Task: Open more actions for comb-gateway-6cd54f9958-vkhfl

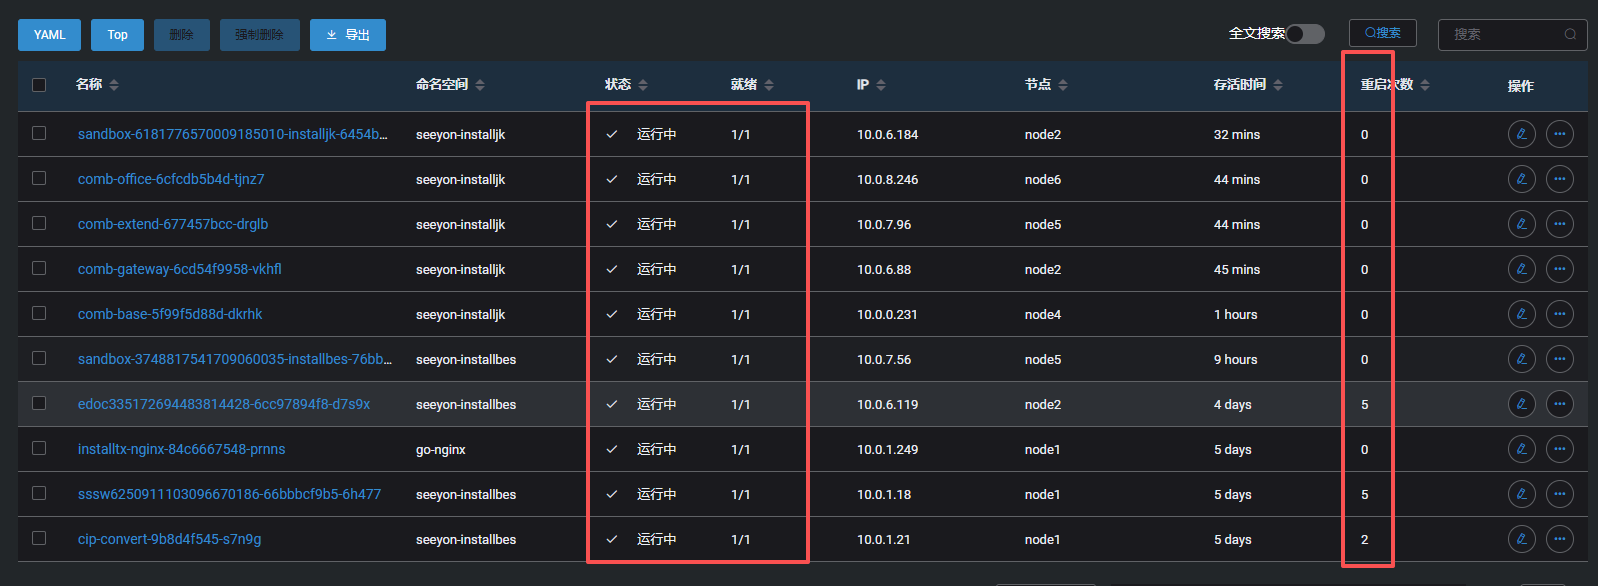Action: pos(1559,269)
